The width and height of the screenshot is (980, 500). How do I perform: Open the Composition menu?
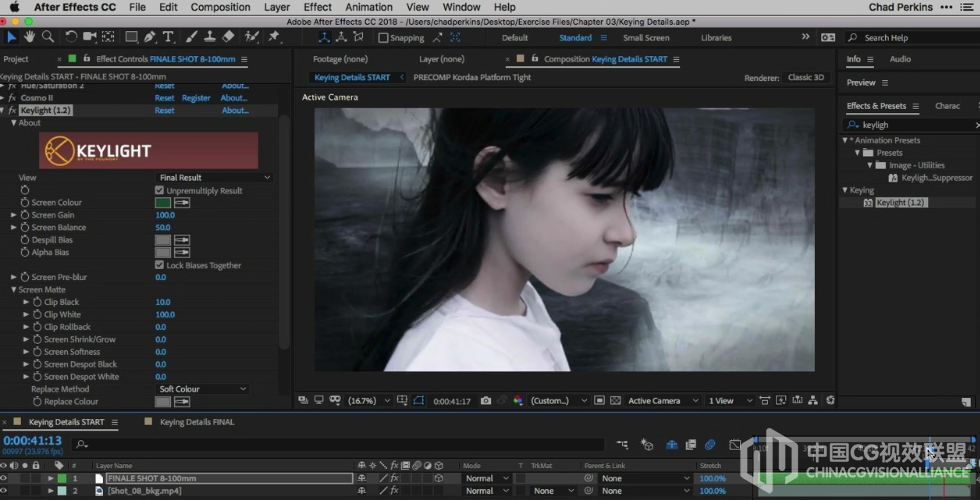[220, 8]
